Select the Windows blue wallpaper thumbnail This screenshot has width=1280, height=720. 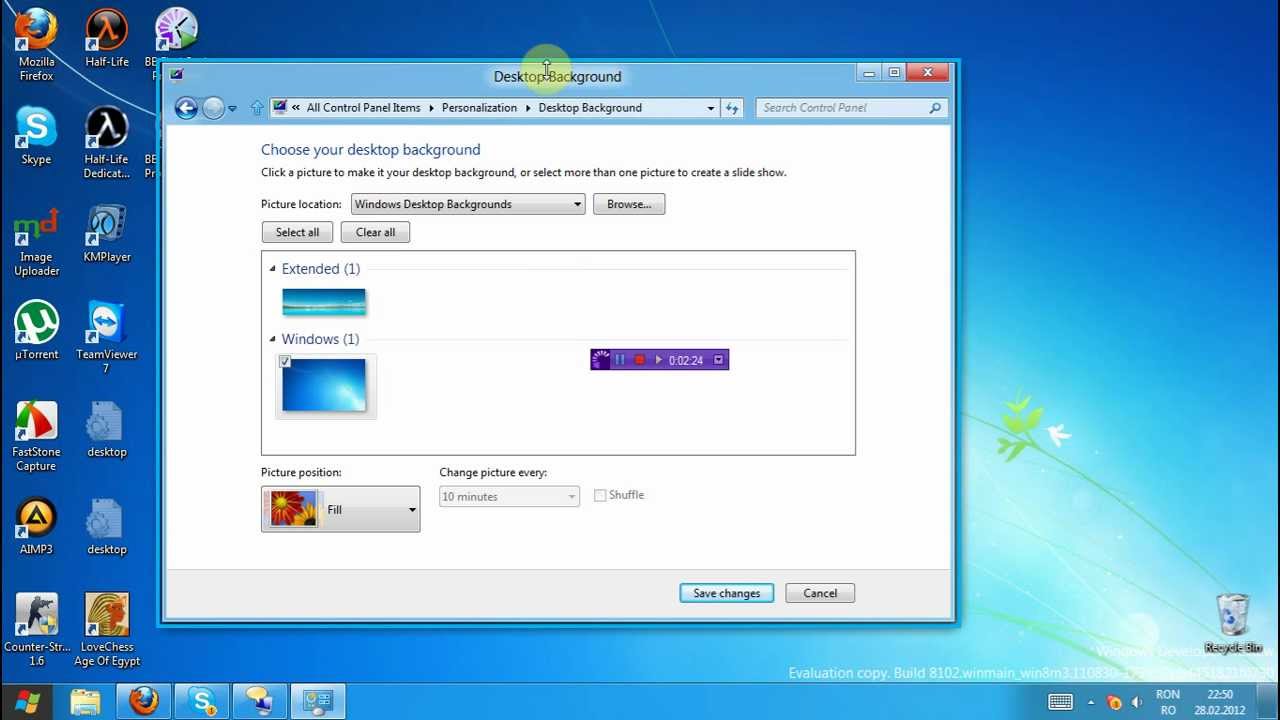pyautogui.click(x=324, y=385)
